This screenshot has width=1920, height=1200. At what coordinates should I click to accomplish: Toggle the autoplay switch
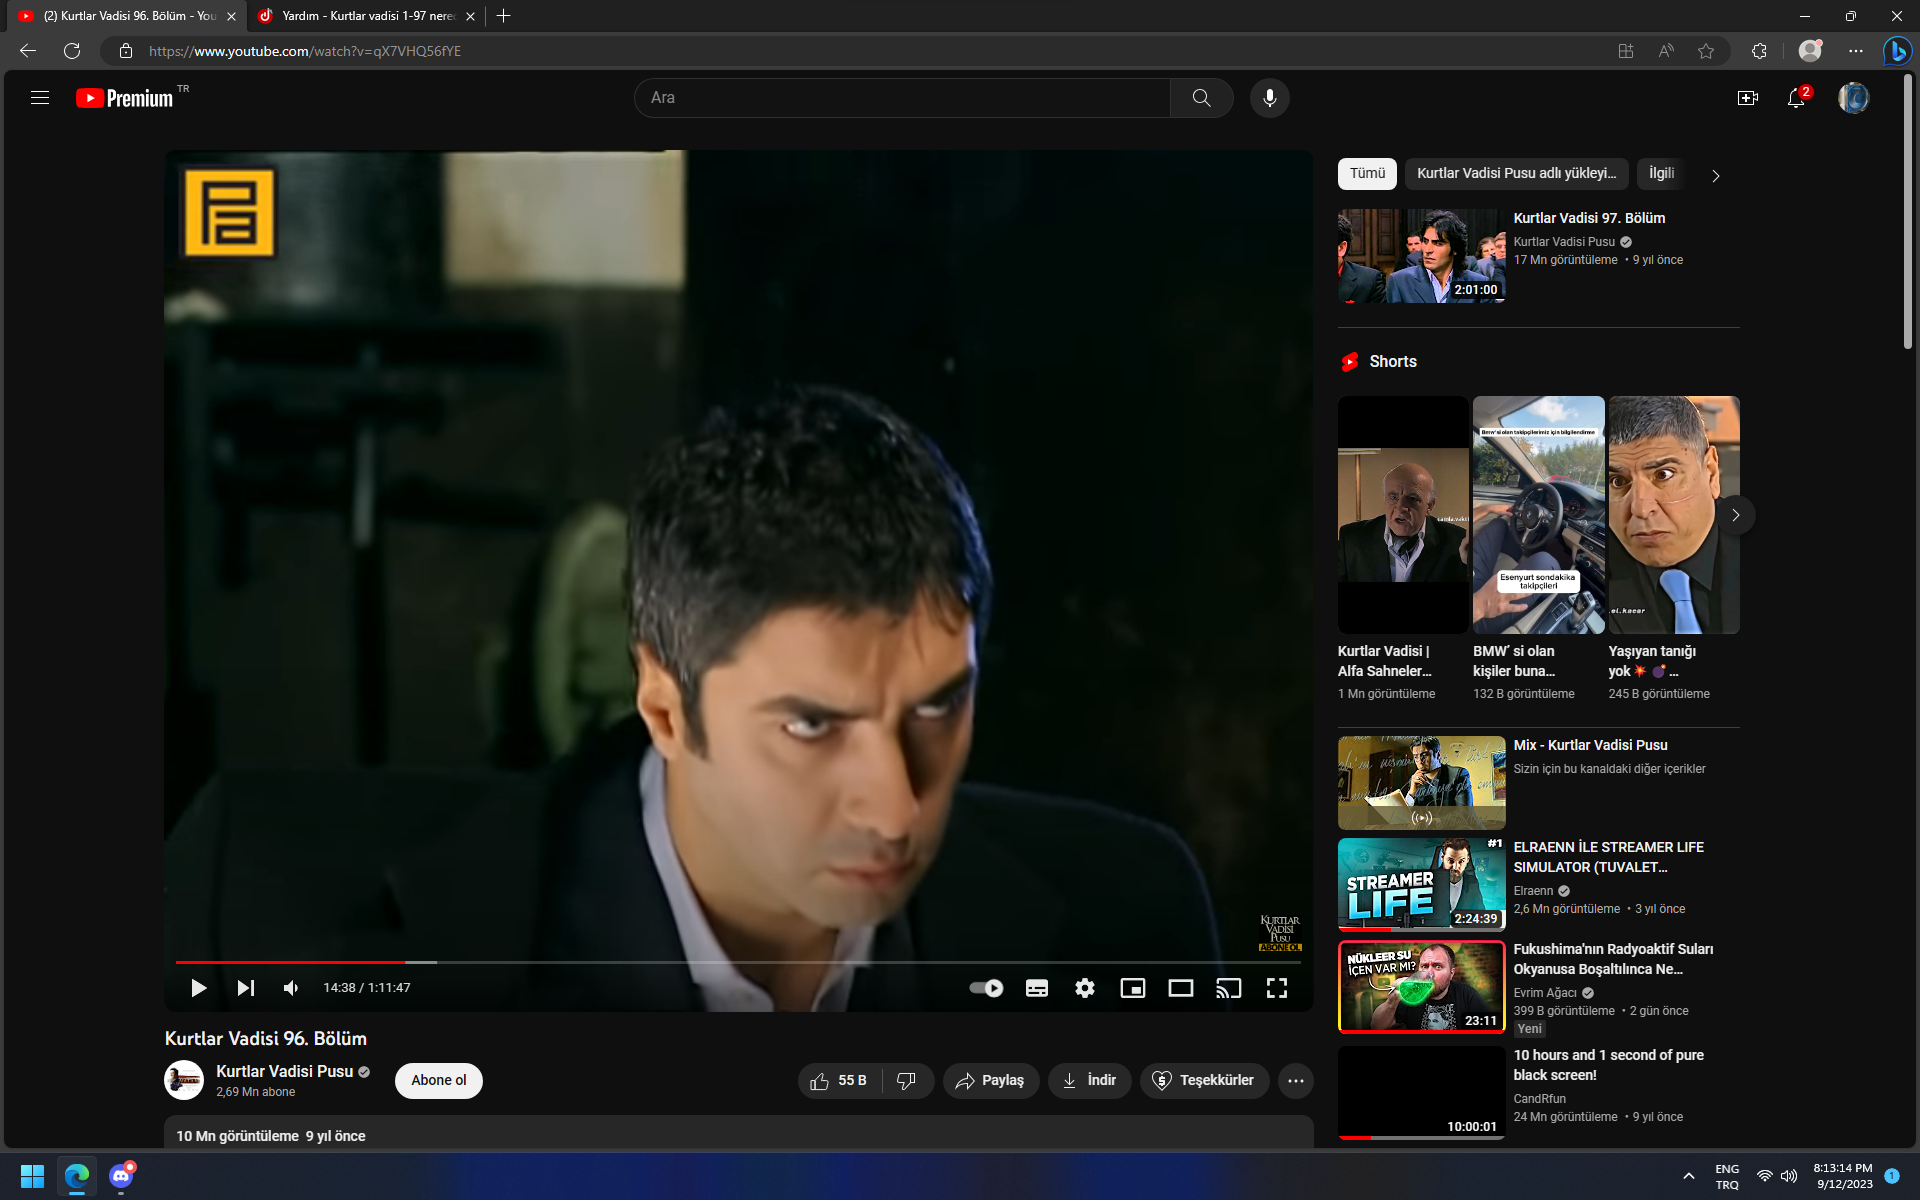[x=986, y=988]
